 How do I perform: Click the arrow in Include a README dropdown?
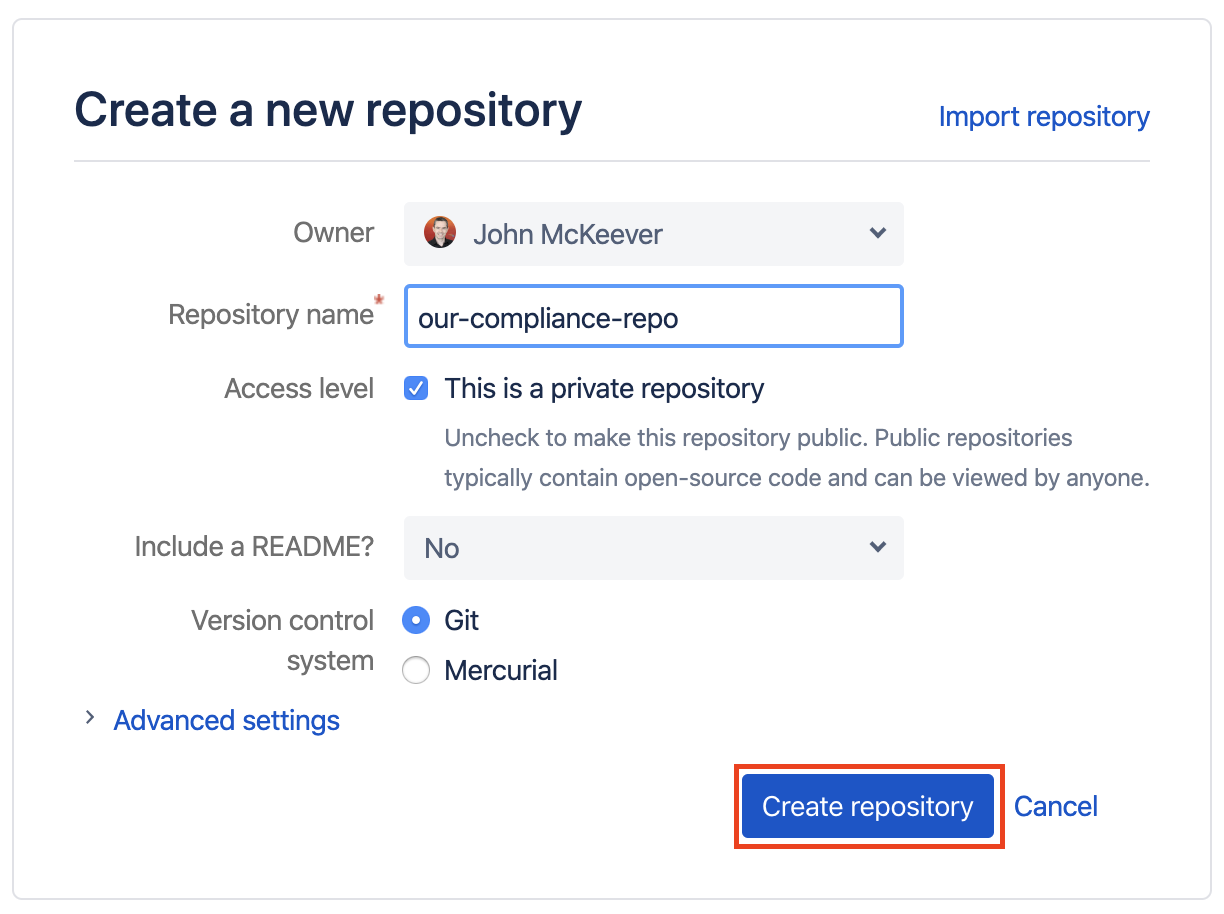coord(877,547)
